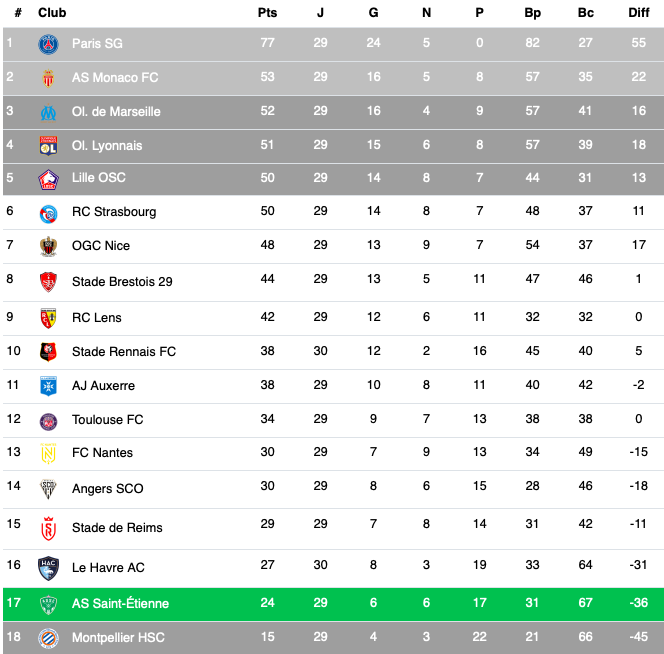Screen dimensions: 664x654
Task: Sort table by the Pts column header
Action: 267,13
